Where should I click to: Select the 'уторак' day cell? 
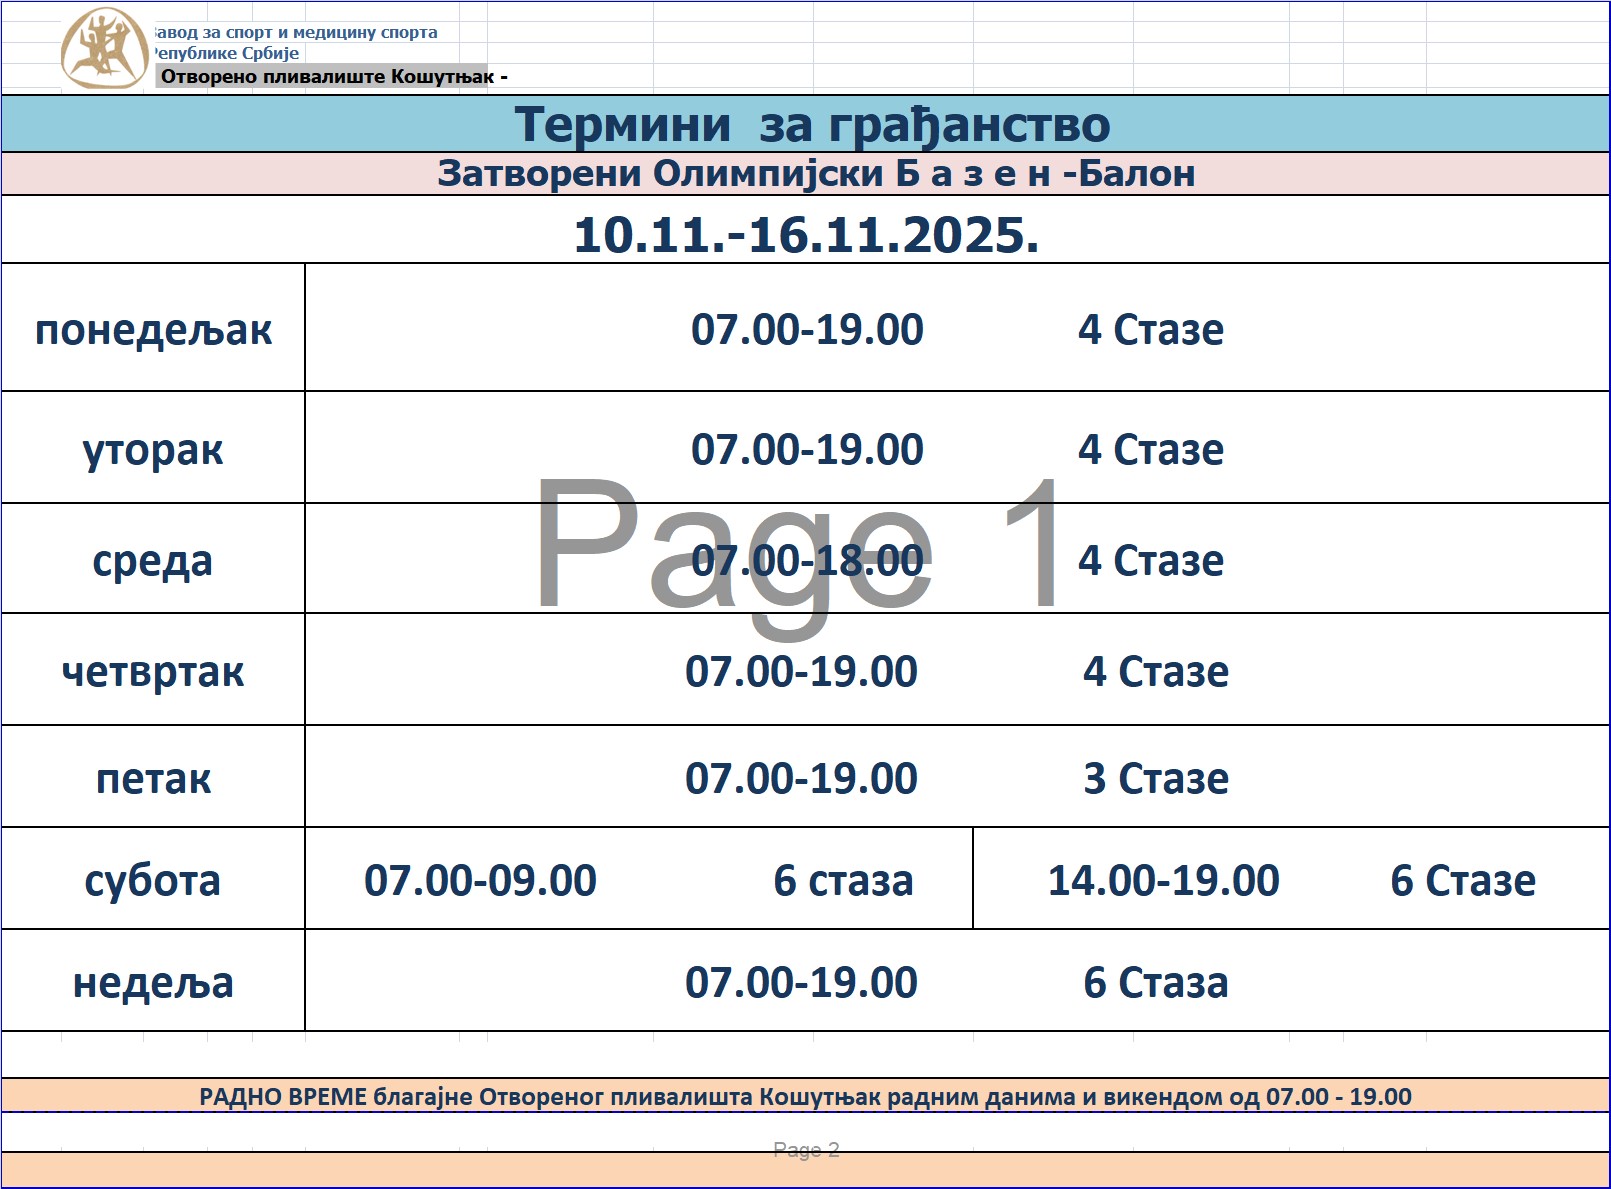point(153,450)
